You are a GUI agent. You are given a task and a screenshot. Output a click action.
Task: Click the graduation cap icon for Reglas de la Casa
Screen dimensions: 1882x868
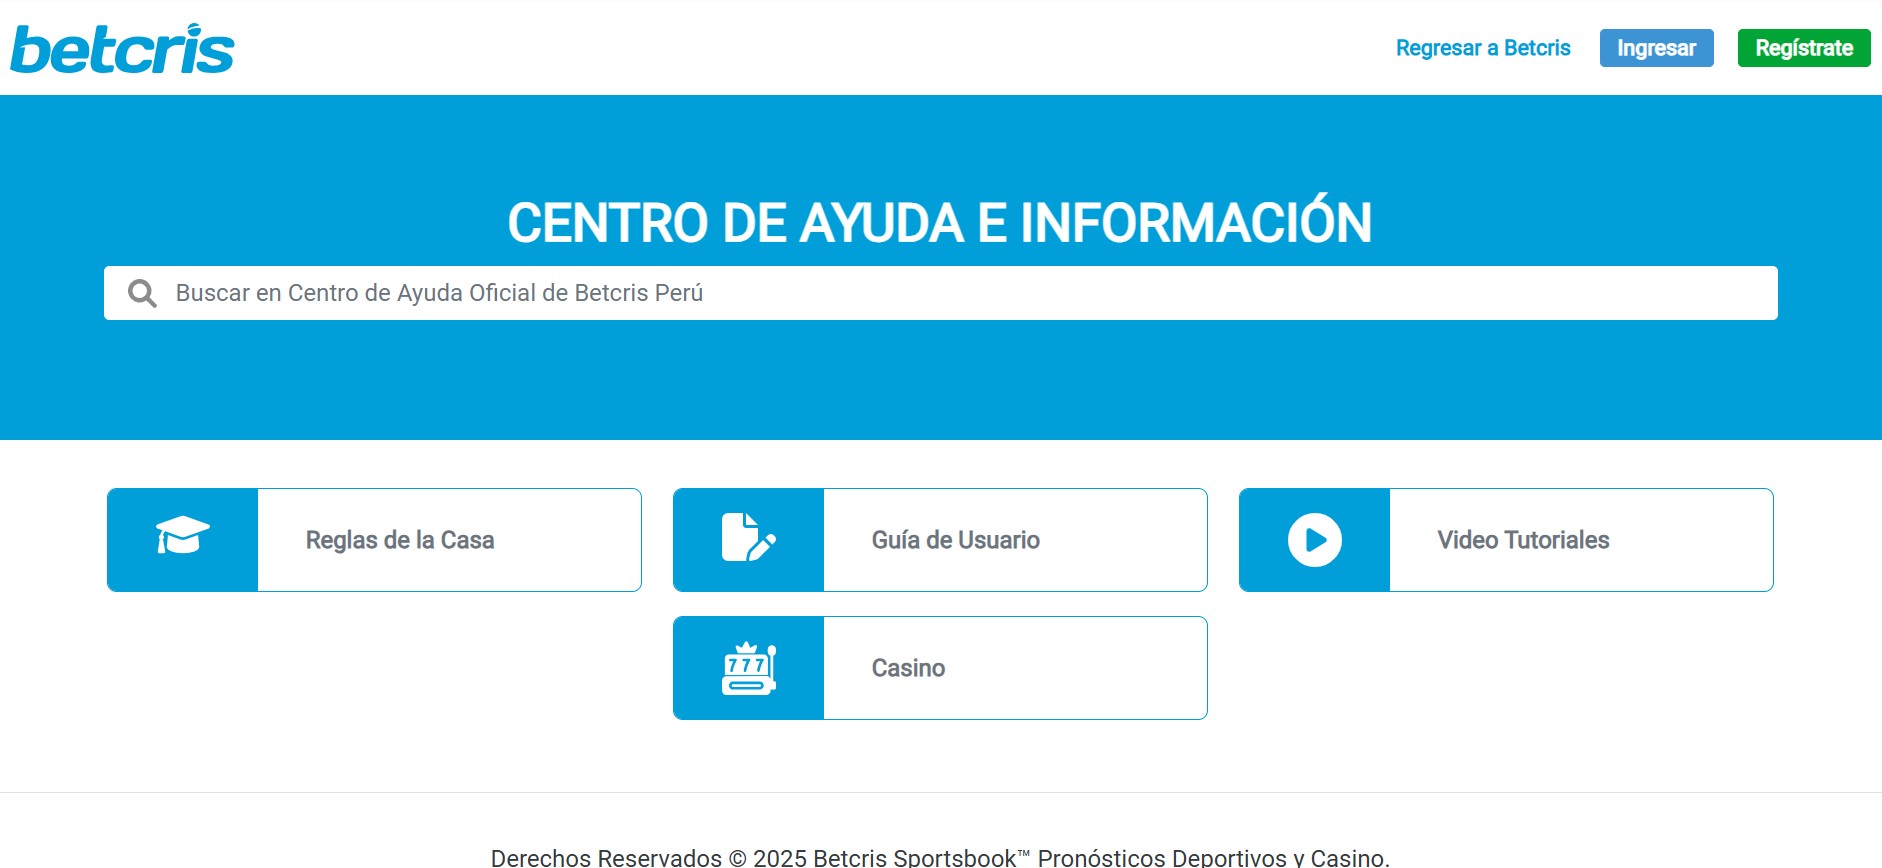[x=183, y=537]
